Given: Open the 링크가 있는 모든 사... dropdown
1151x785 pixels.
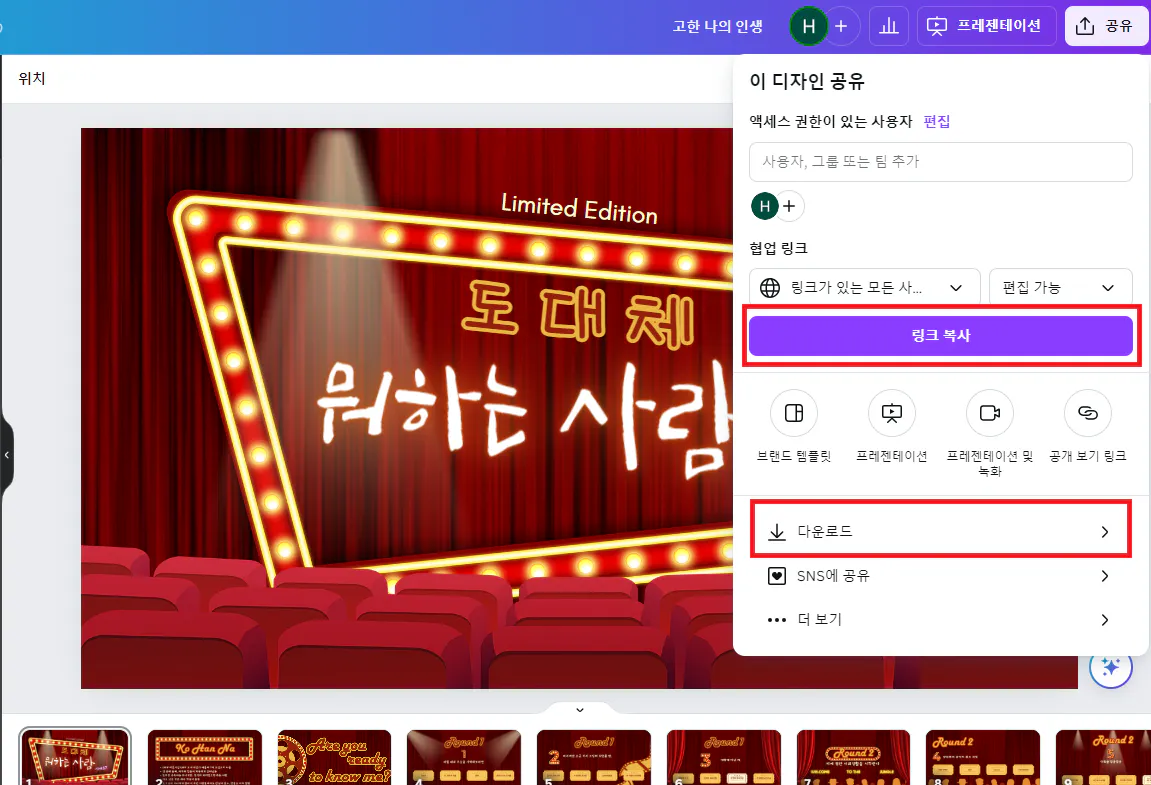Looking at the screenshot, I should [865, 287].
